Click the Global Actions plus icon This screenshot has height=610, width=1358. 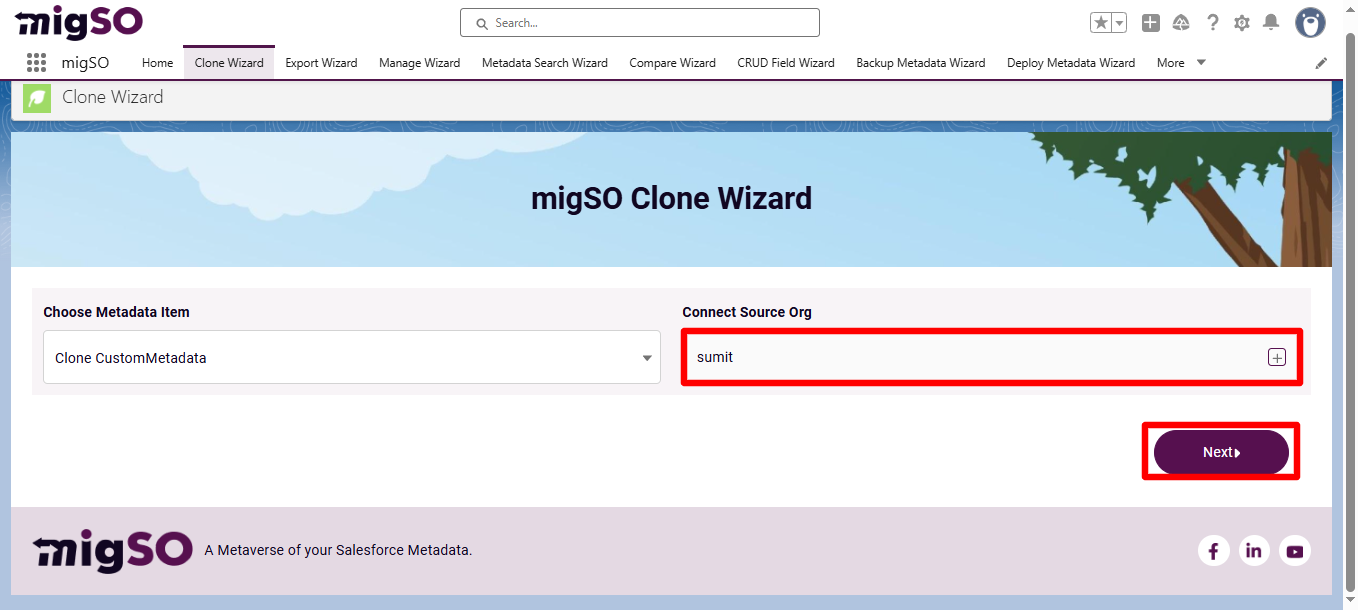[1151, 22]
